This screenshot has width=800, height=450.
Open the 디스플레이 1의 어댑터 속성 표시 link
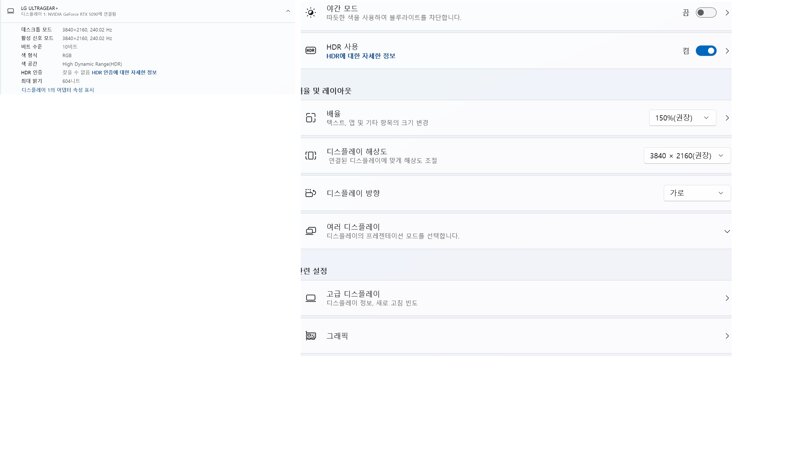(58, 90)
